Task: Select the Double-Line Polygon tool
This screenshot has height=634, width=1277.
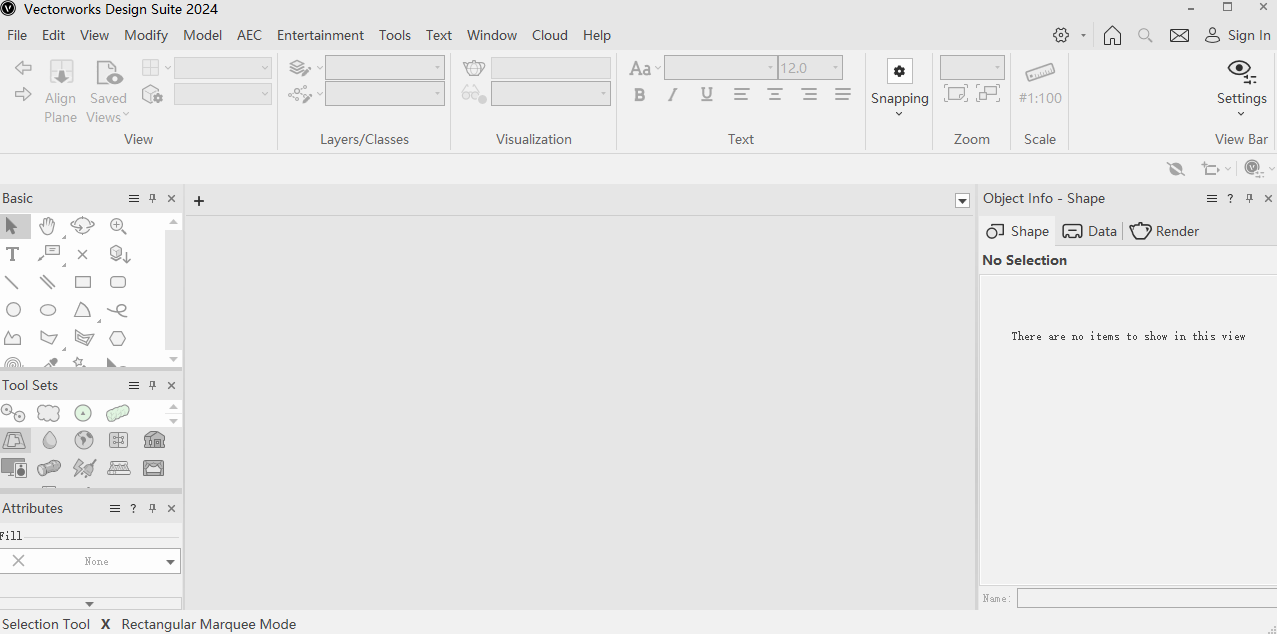Action: click(x=84, y=338)
